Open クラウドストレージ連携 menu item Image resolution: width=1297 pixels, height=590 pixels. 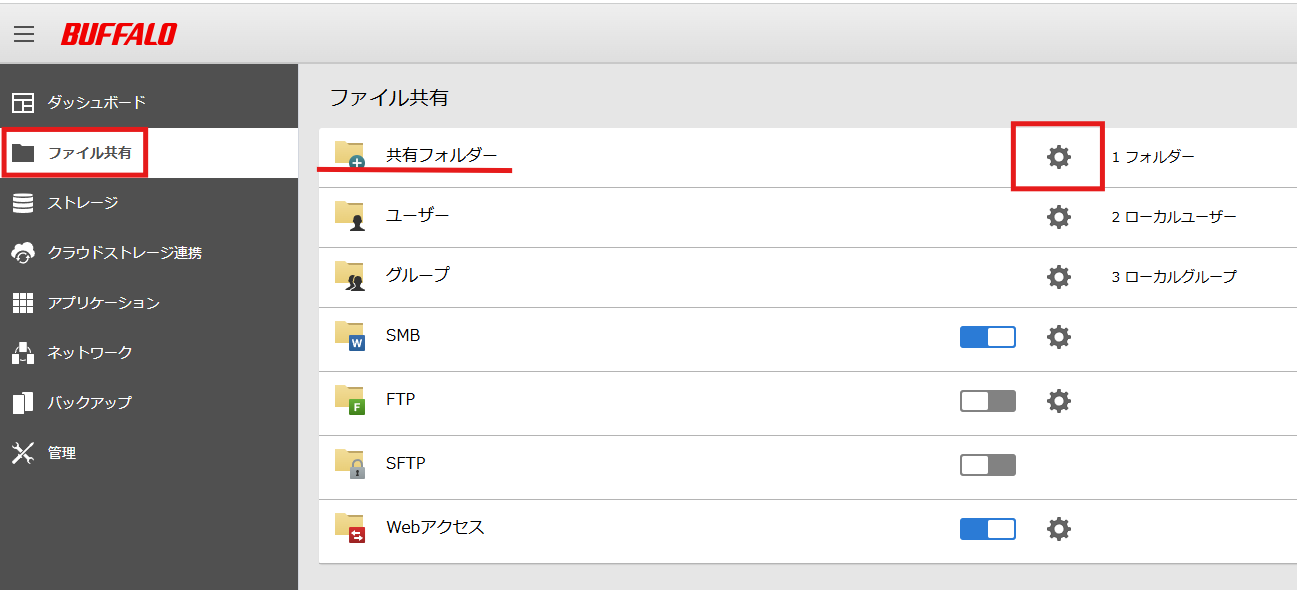(124, 253)
